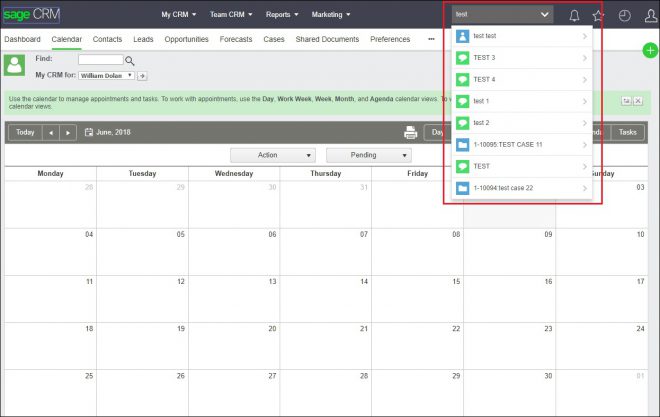This screenshot has width=660, height=417.
Task: Click the green plus New button
Action: coord(651,50)
